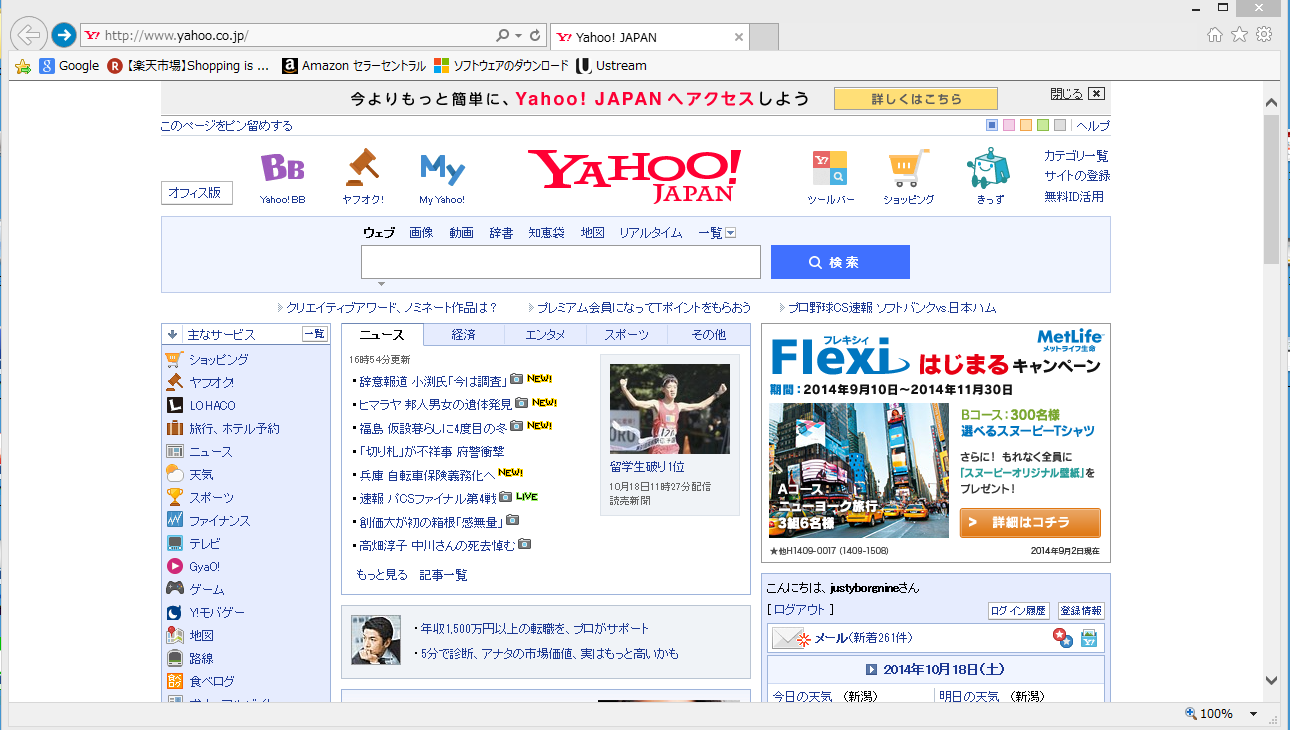Collapse the 主なサービス panel arrow
Image resolution: width=1290 pixels, height=730 pixels.
(172, 335)
